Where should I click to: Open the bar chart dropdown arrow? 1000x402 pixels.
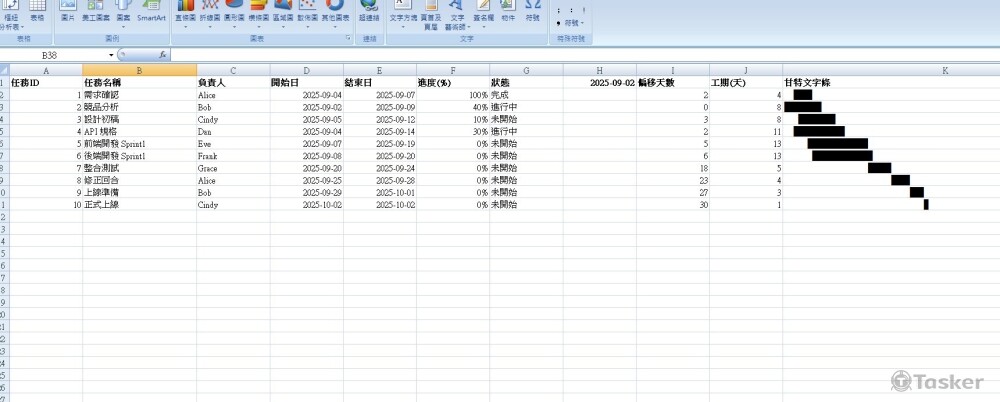[258, 27]
